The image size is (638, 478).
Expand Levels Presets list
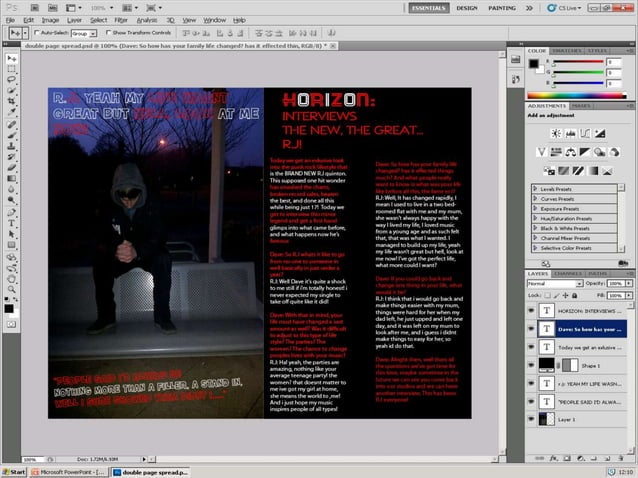tap(535, 189)
